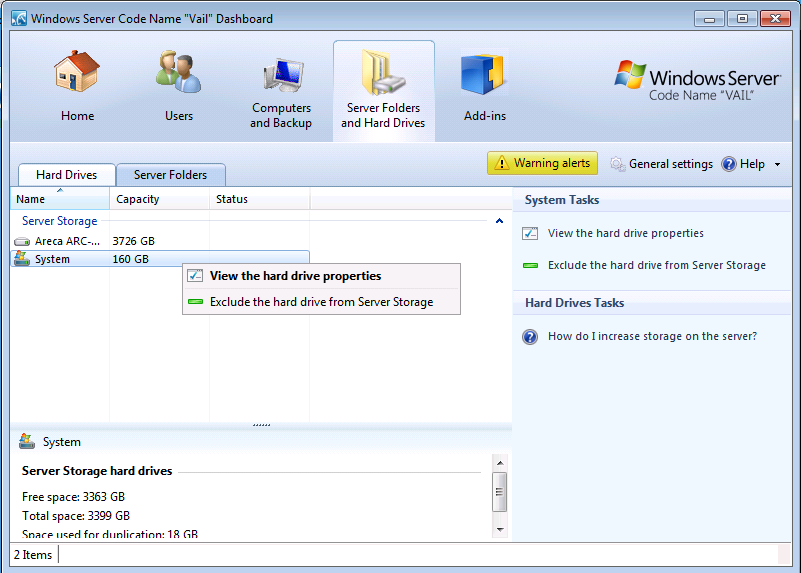Image resolution: width=801 pixels, height=573 pixels.
Task: Sort by the Name column header
Action: [60, 199]
